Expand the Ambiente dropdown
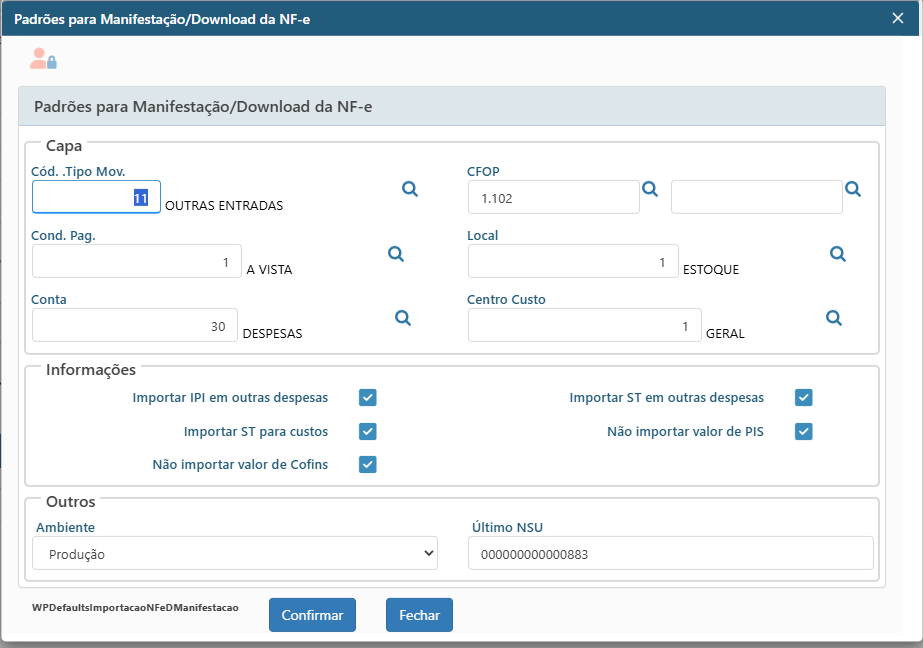The image size is (923, 648). point(235,553)
